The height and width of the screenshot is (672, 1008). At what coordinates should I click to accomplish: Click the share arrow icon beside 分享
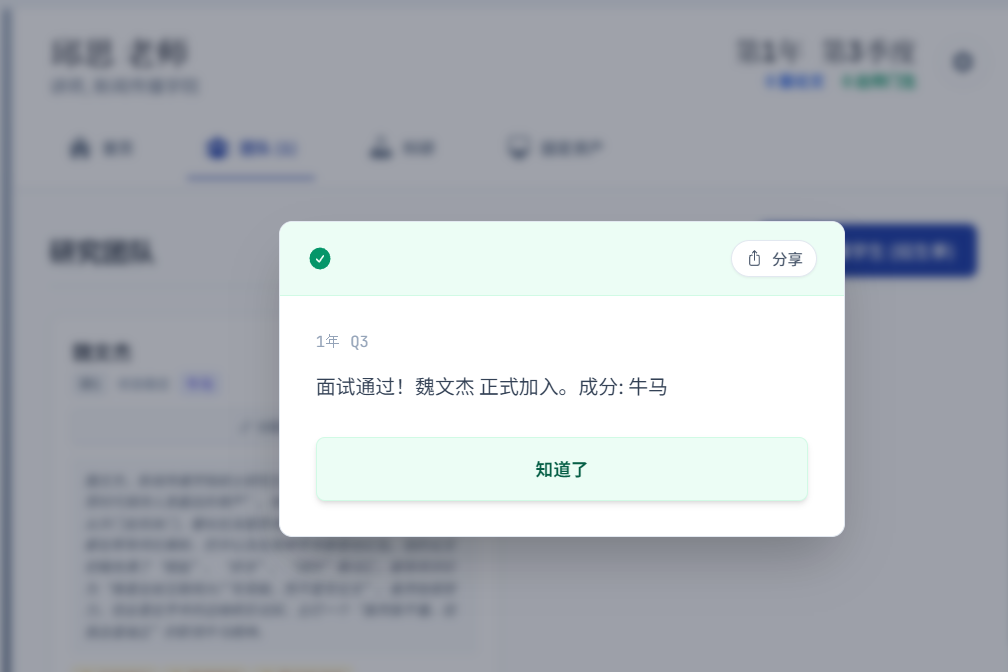coord(755,259)
